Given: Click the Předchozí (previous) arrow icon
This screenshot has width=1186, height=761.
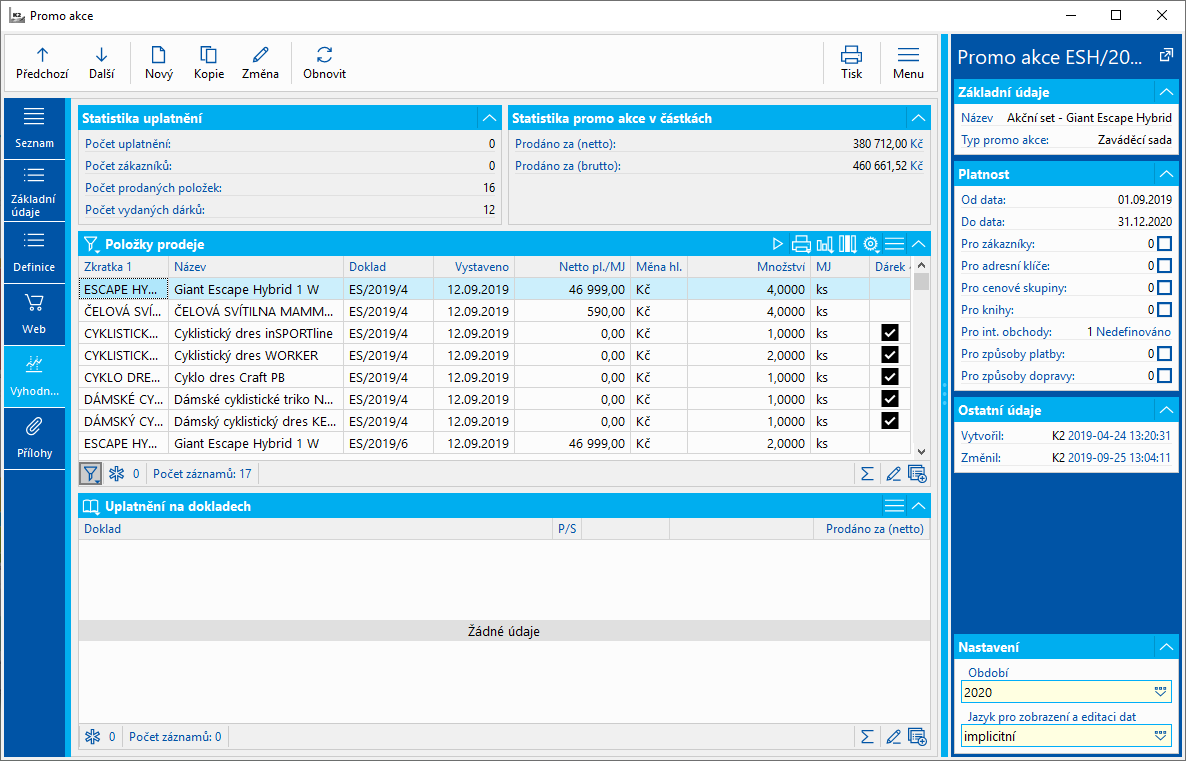Looking at the screenshot, I should [42, 55].
